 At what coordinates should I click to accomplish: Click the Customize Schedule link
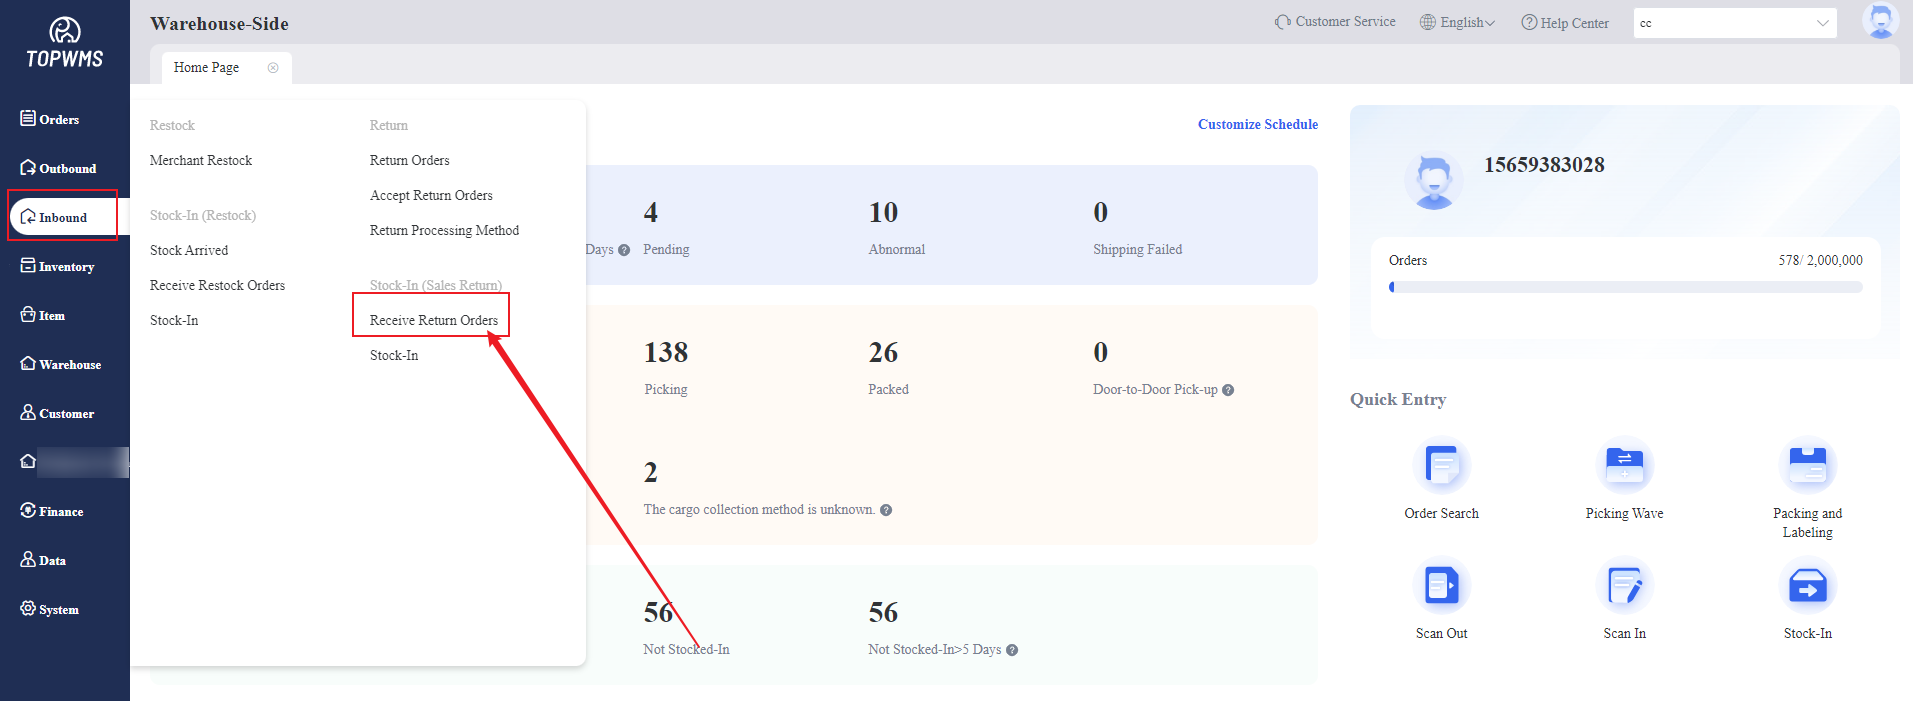(1257, 124)
